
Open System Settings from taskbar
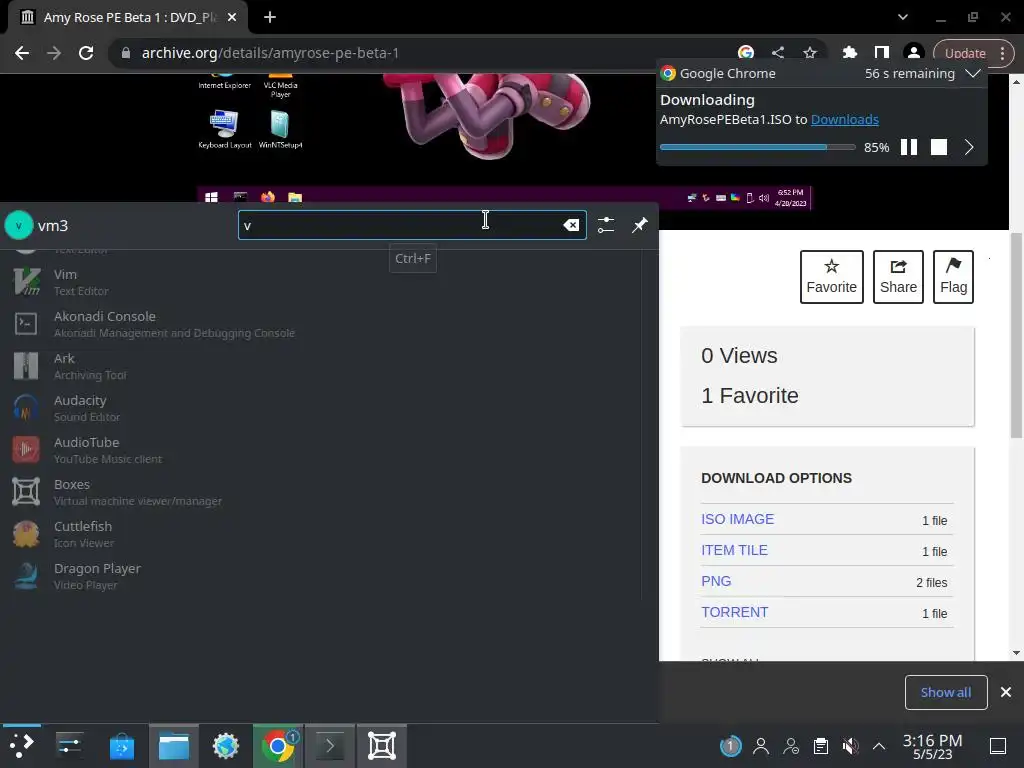coord(69,746)
